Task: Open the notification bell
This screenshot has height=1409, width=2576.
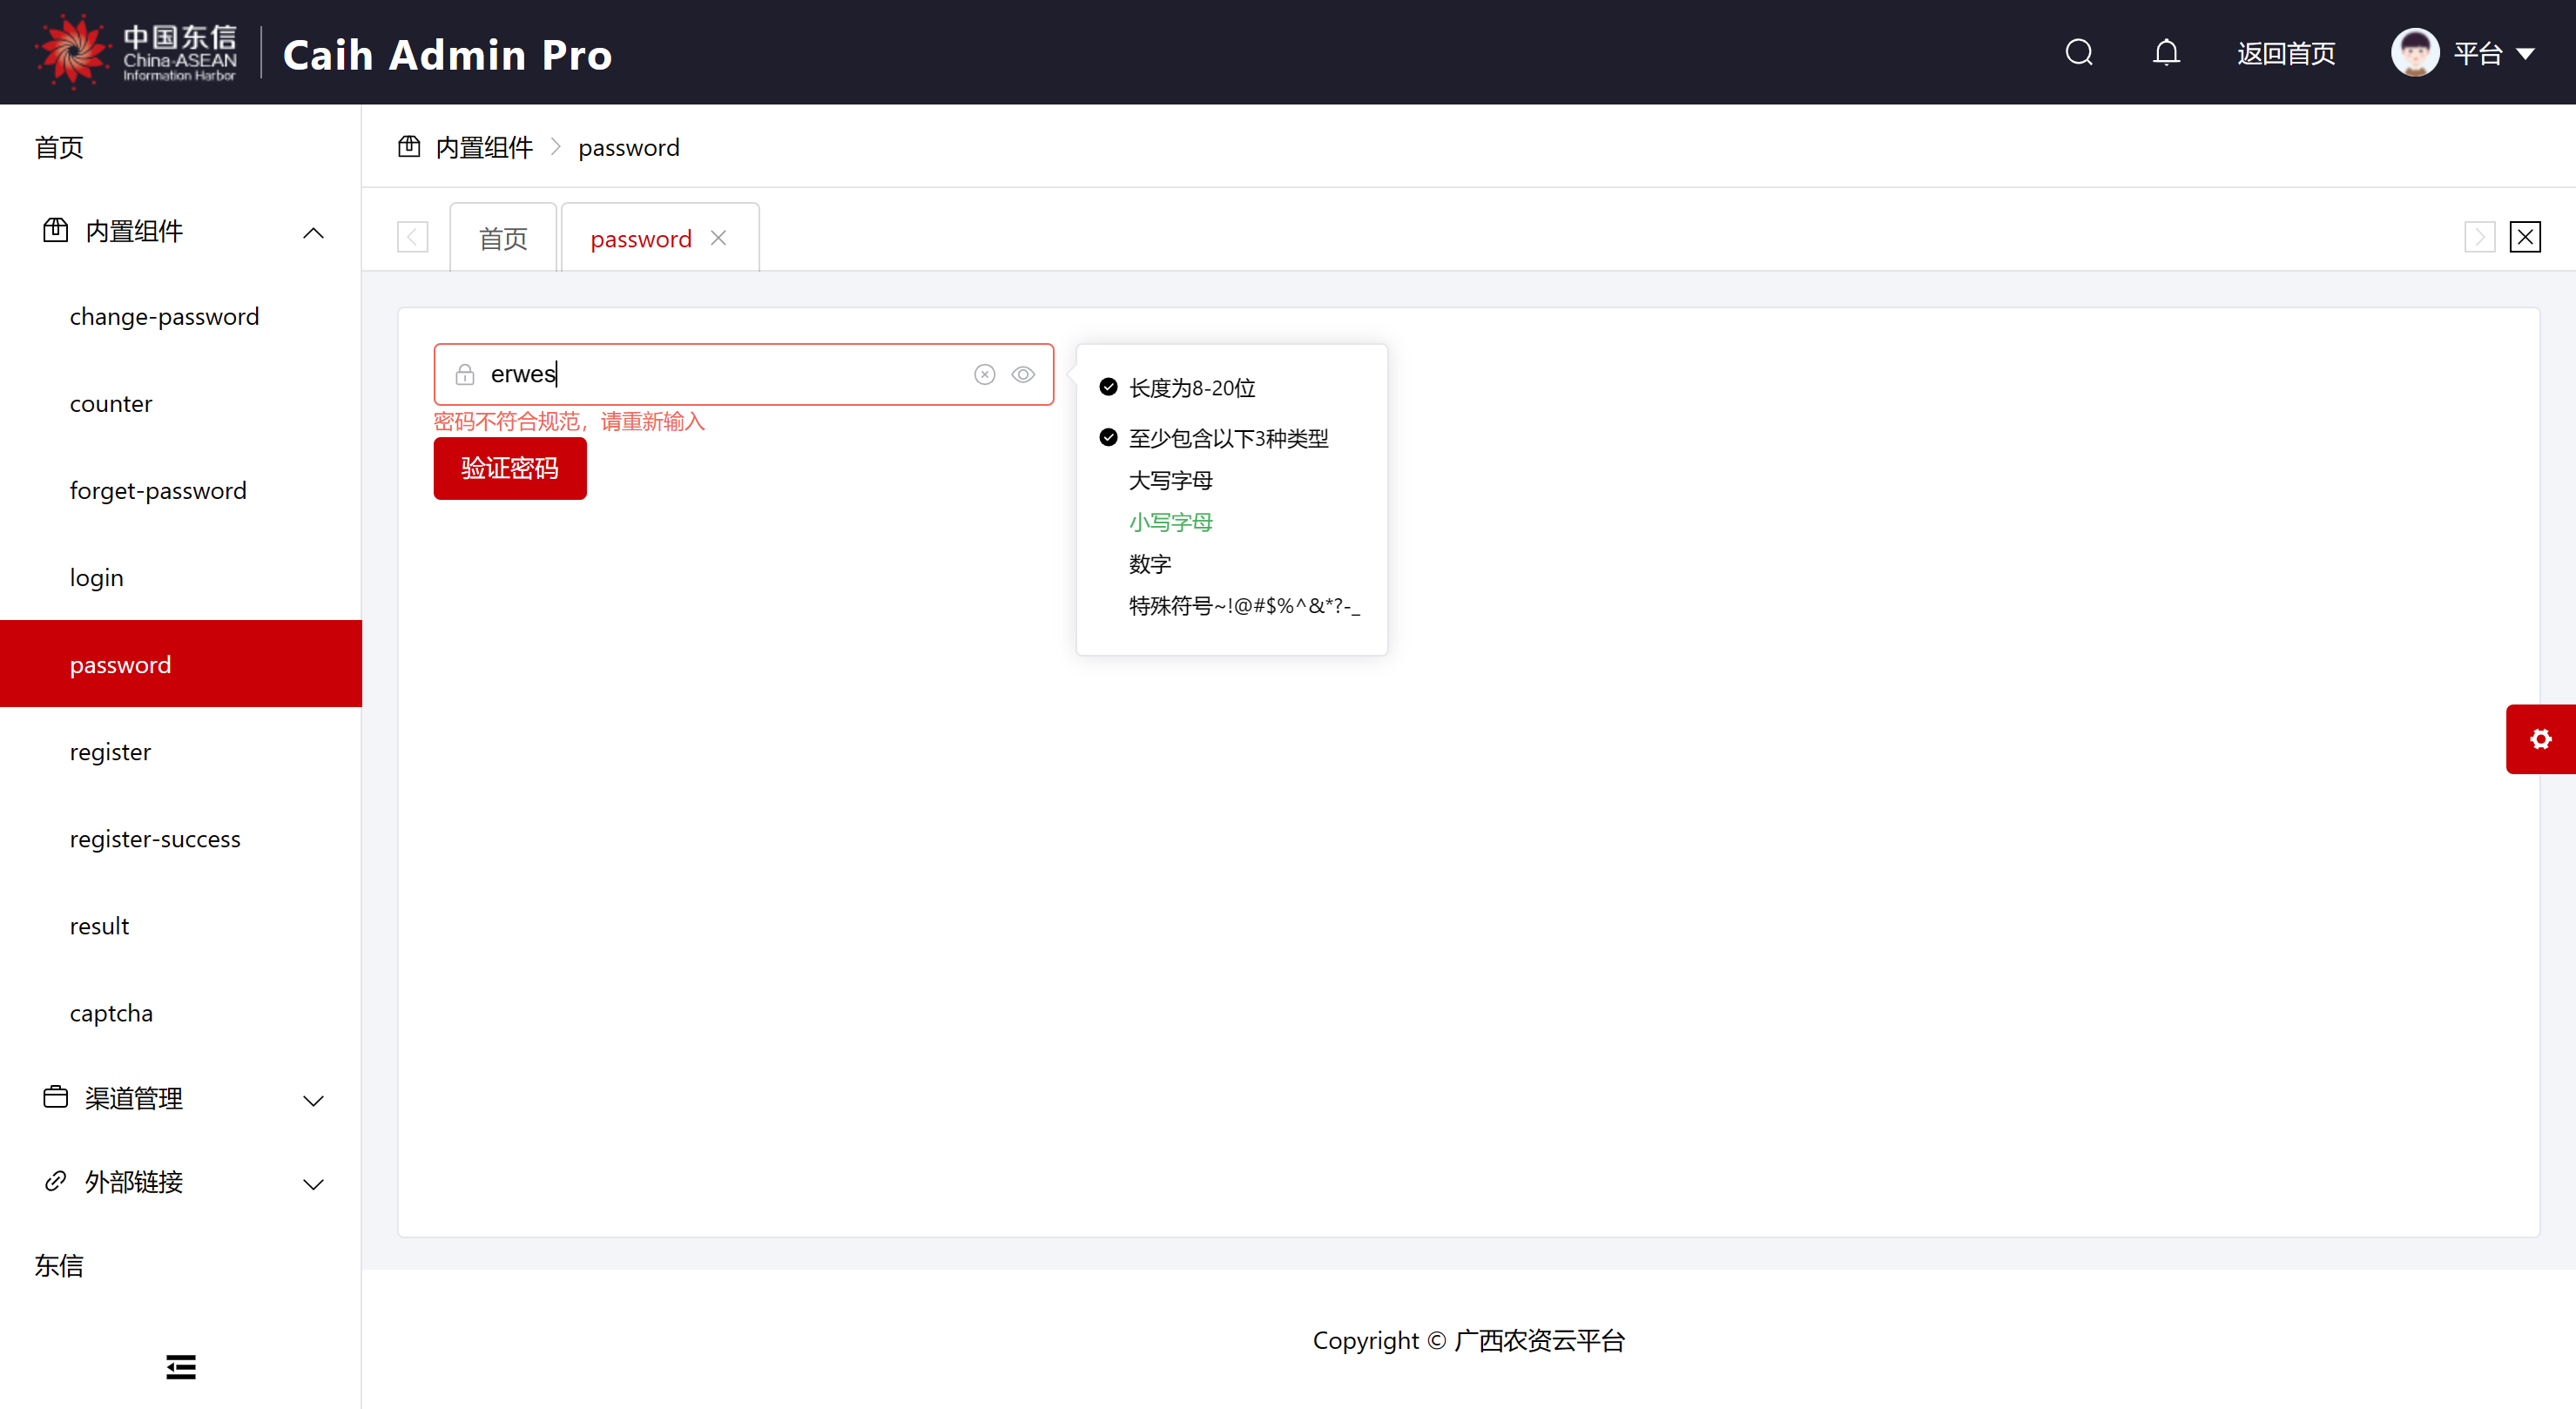Action: pos(2166,52)
